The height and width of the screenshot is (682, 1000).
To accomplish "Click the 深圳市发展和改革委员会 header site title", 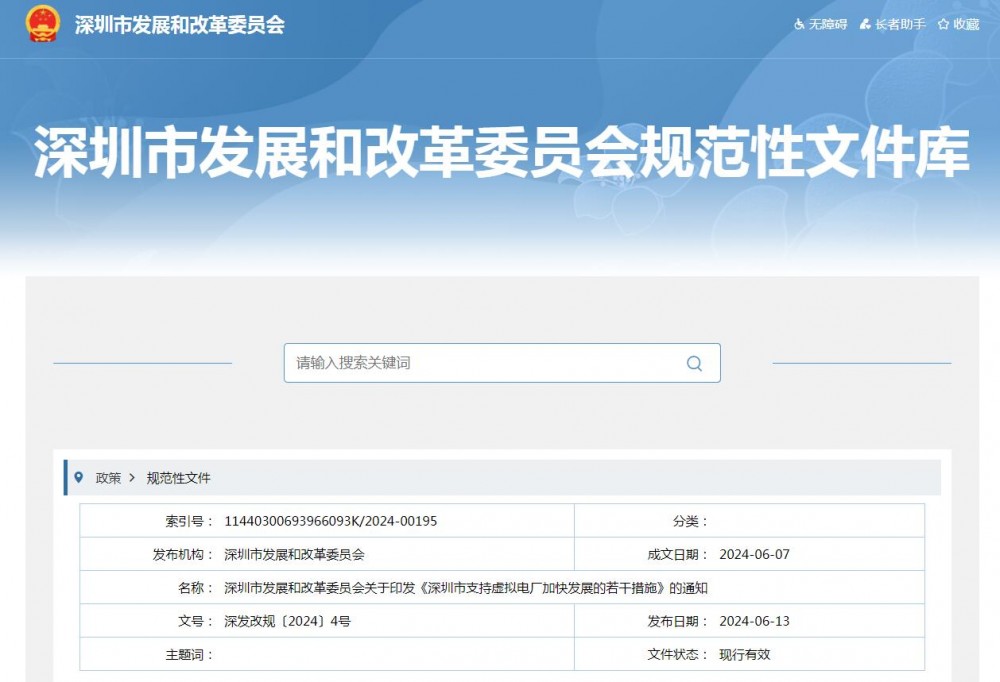I will coord(180,25).
